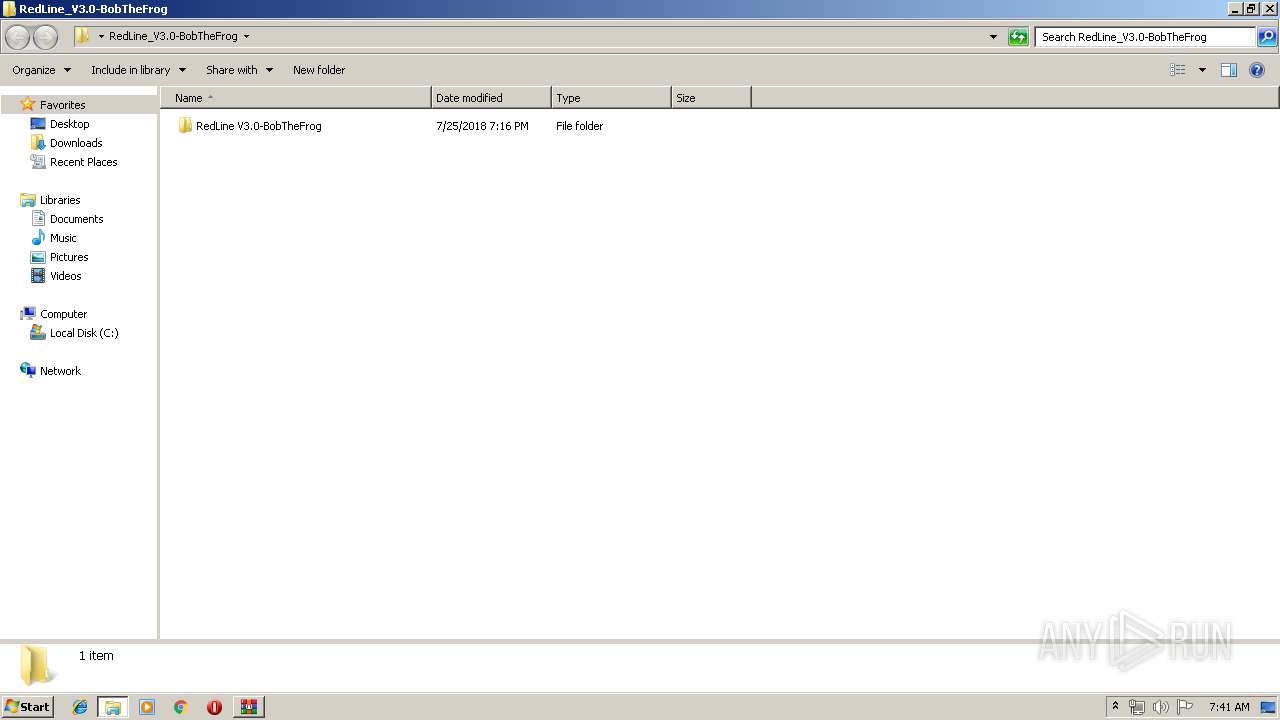1280x720 pixels.
Task: Sort by Type column header
Action: pyautogui.click(x=611, y=98)
